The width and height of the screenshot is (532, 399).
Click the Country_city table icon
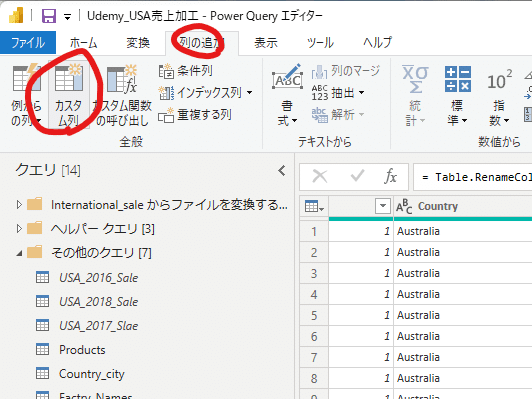click(42, 374)
